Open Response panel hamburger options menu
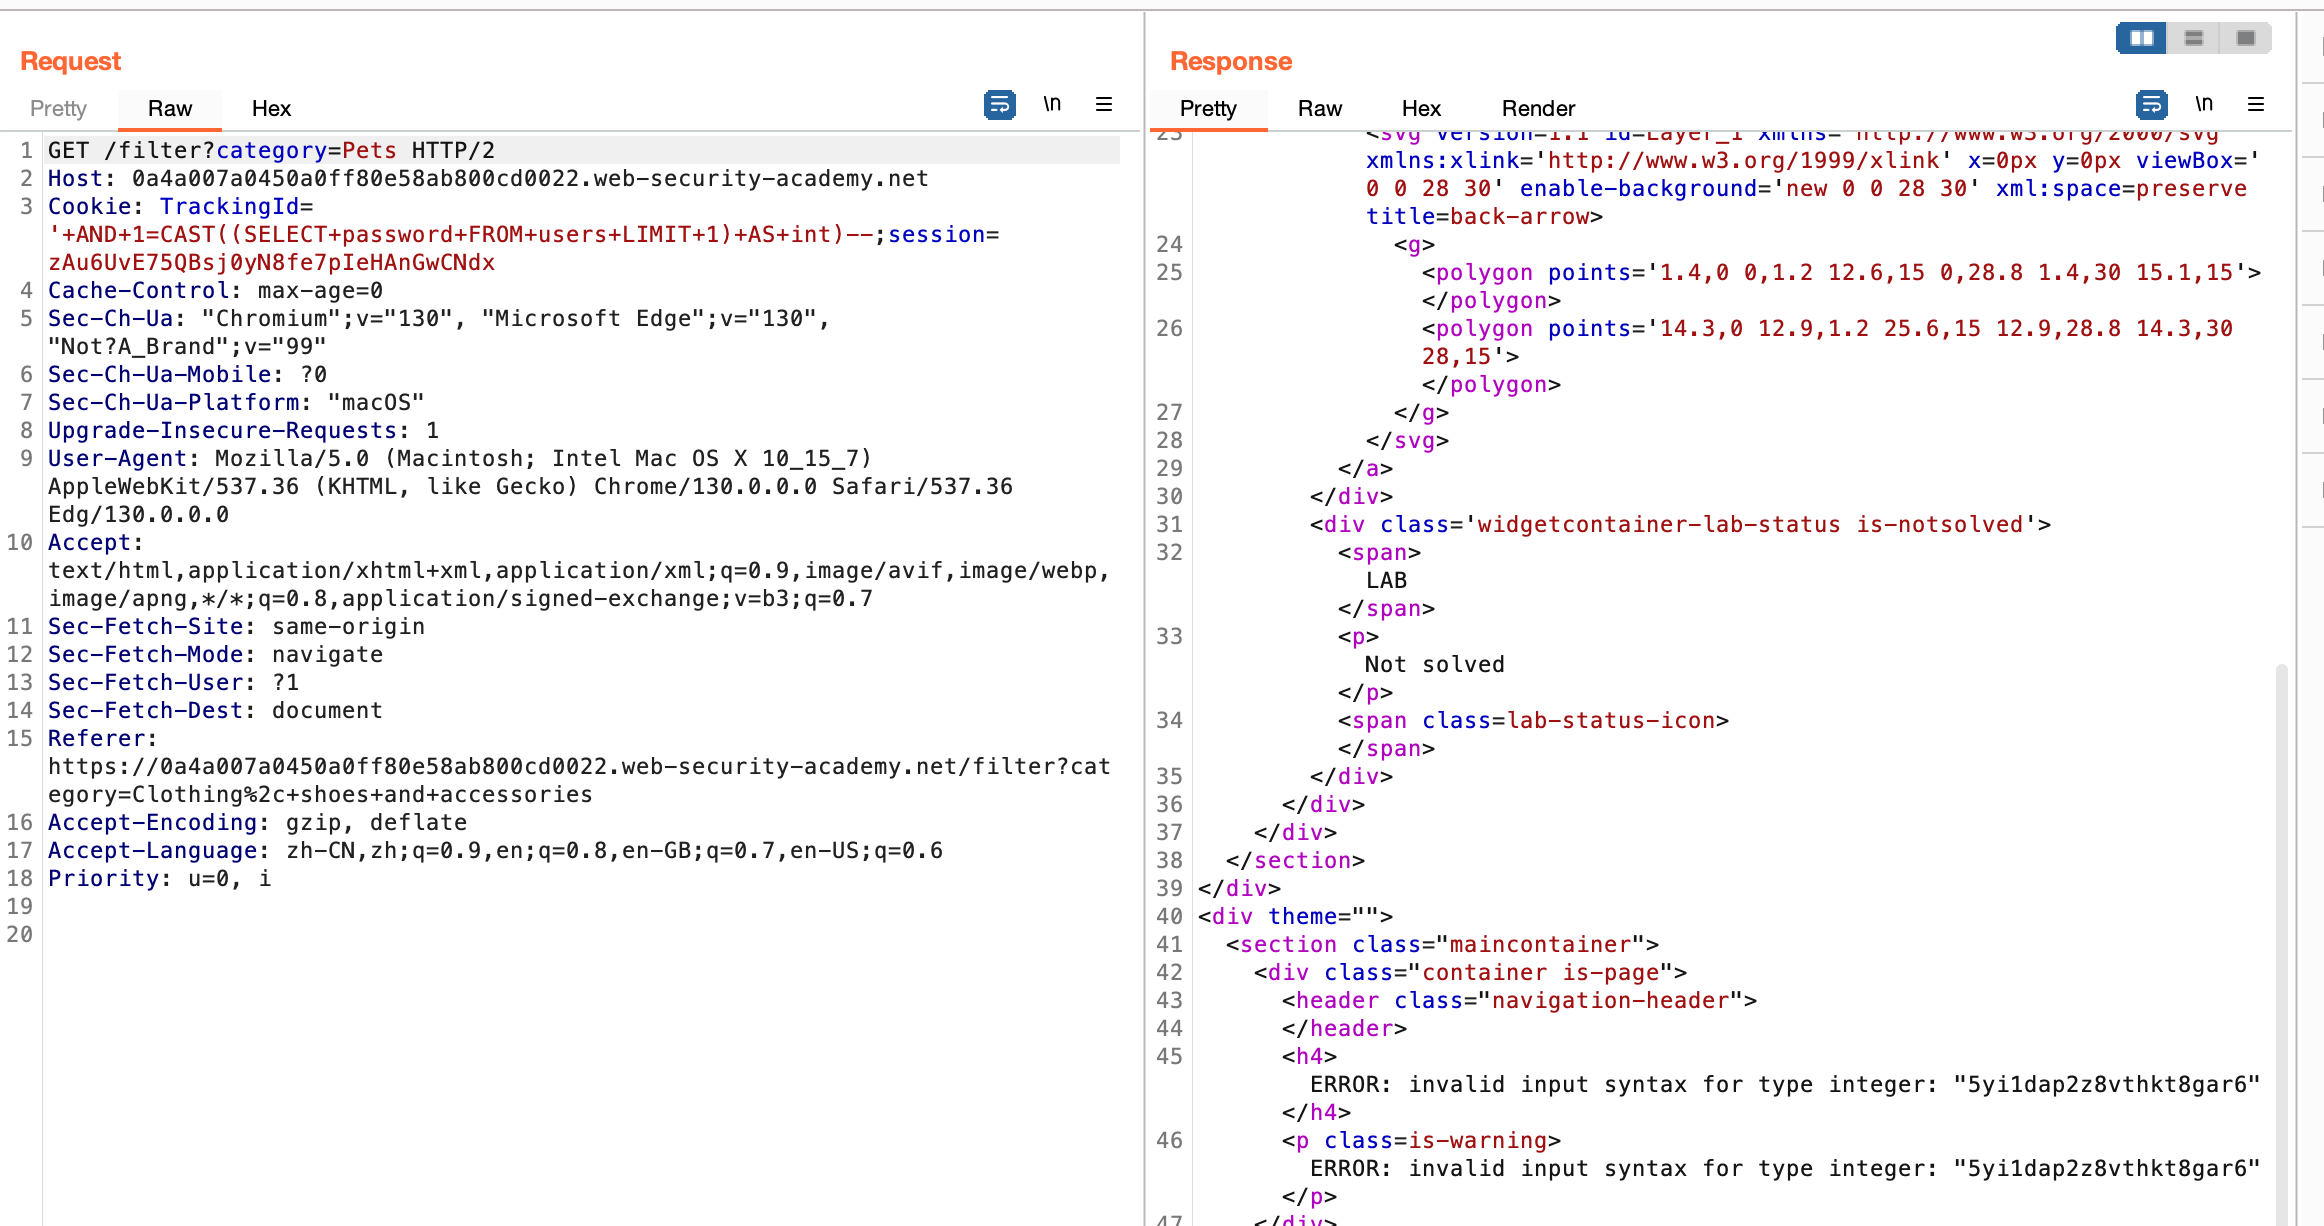 (2256, 105)
